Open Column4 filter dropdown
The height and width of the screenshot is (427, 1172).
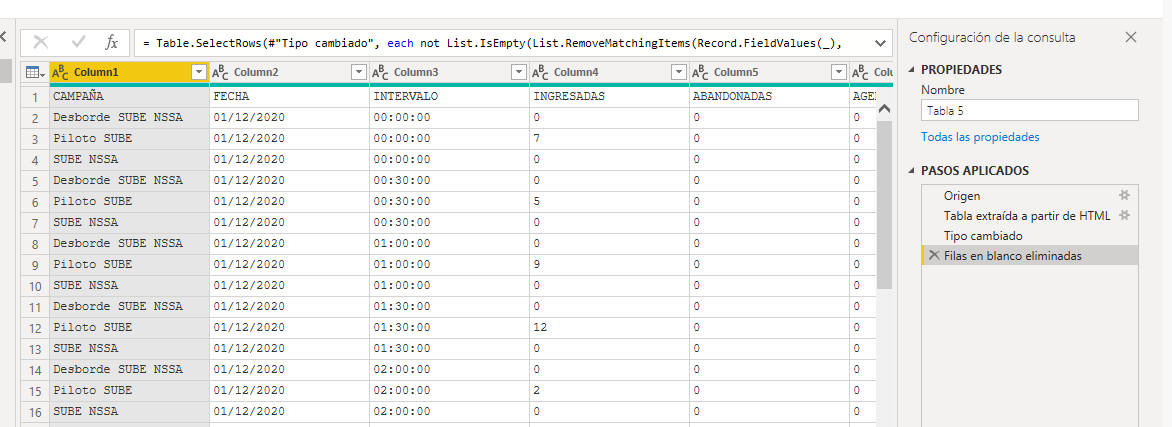pyautogui.click(x=679, y=73)
